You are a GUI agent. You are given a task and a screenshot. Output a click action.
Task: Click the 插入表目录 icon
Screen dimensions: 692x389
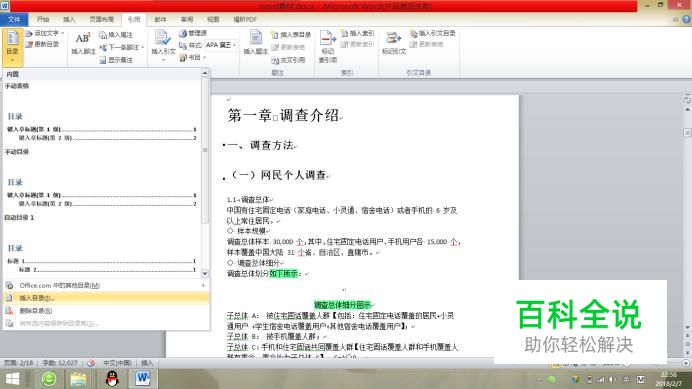[275, 34]
